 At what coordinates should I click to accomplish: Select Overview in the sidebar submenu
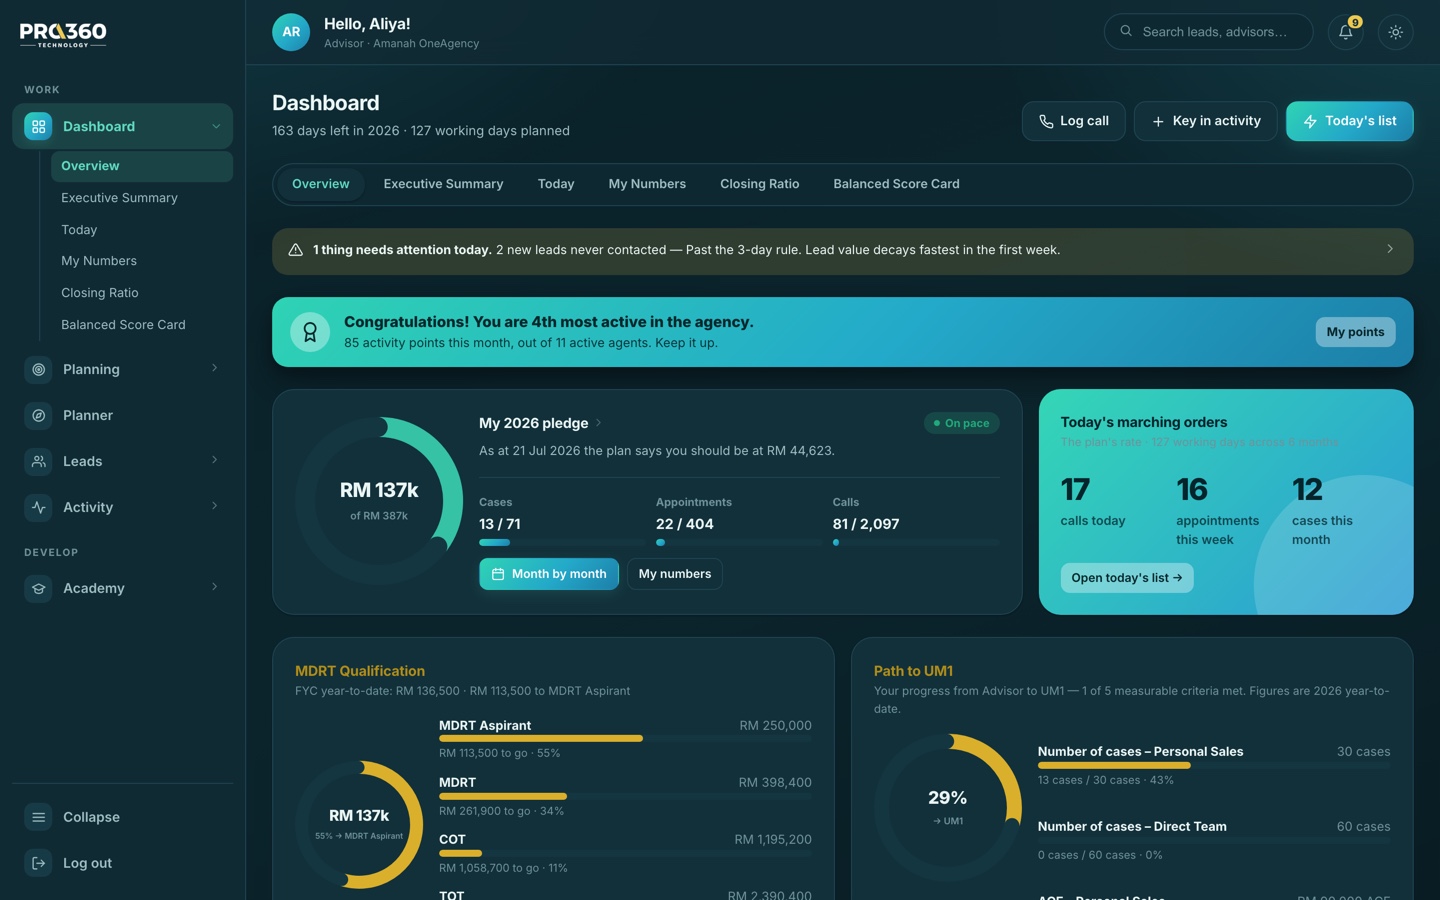pos(142,166)
